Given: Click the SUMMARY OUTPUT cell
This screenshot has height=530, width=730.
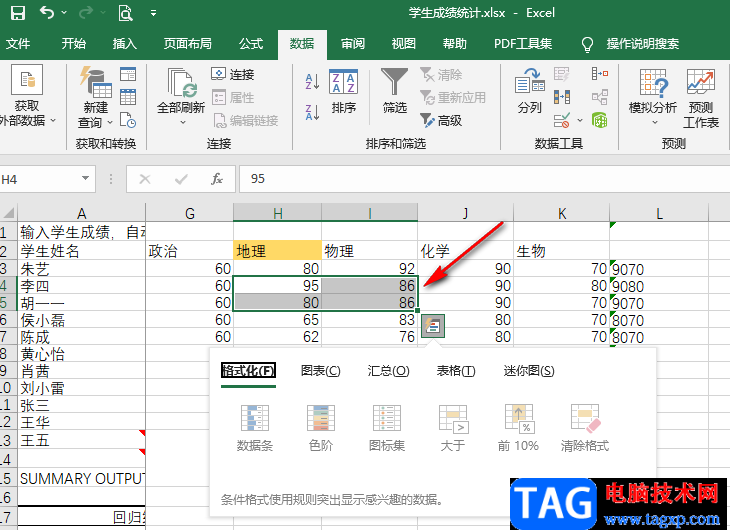Looking at the screenshot, I should (81, 478).
